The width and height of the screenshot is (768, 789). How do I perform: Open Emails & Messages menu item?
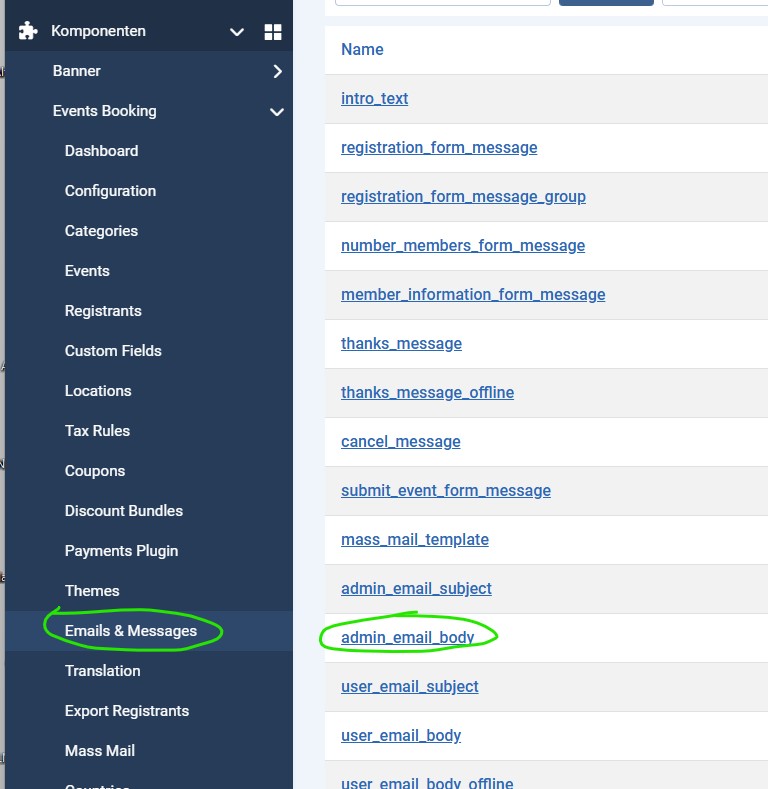131,631
